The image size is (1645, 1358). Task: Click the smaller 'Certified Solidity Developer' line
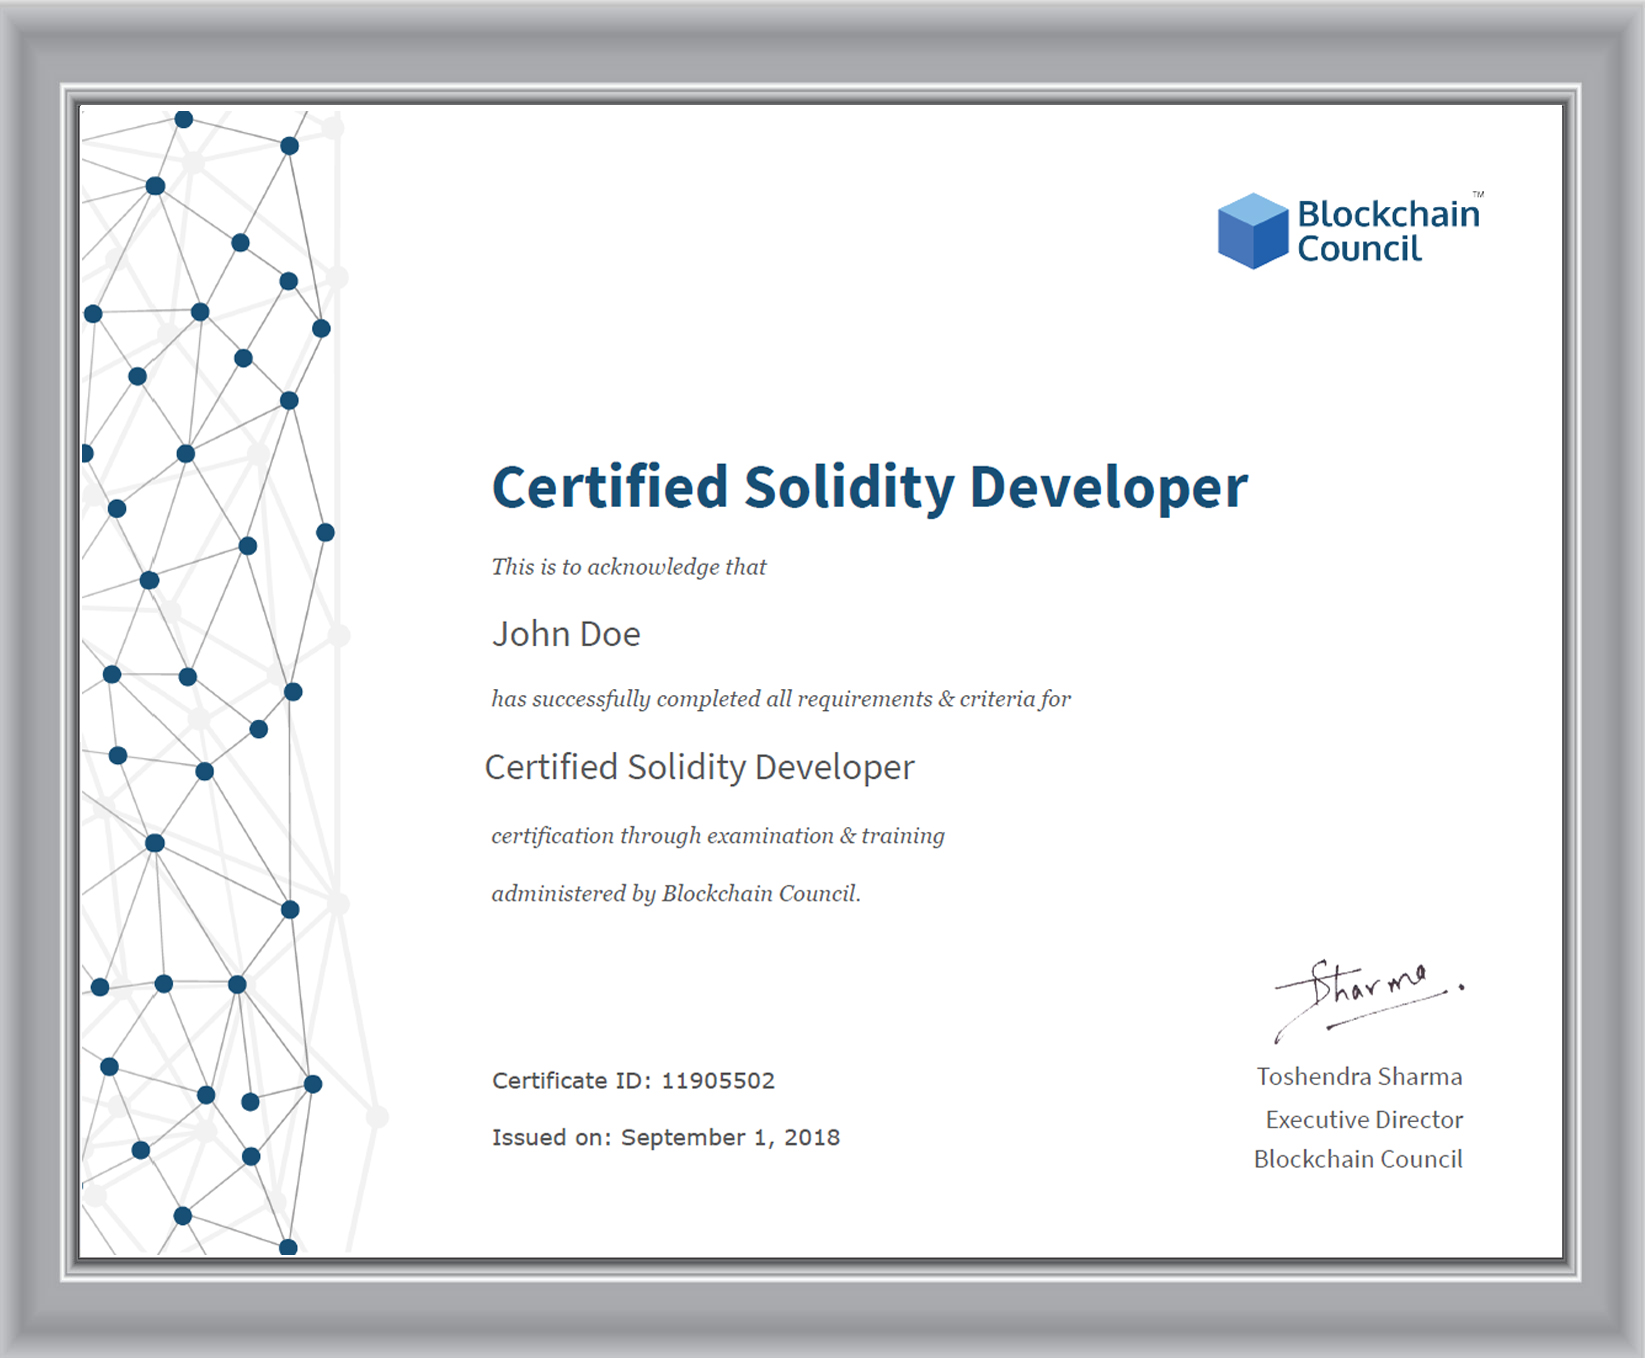(700, 767)
